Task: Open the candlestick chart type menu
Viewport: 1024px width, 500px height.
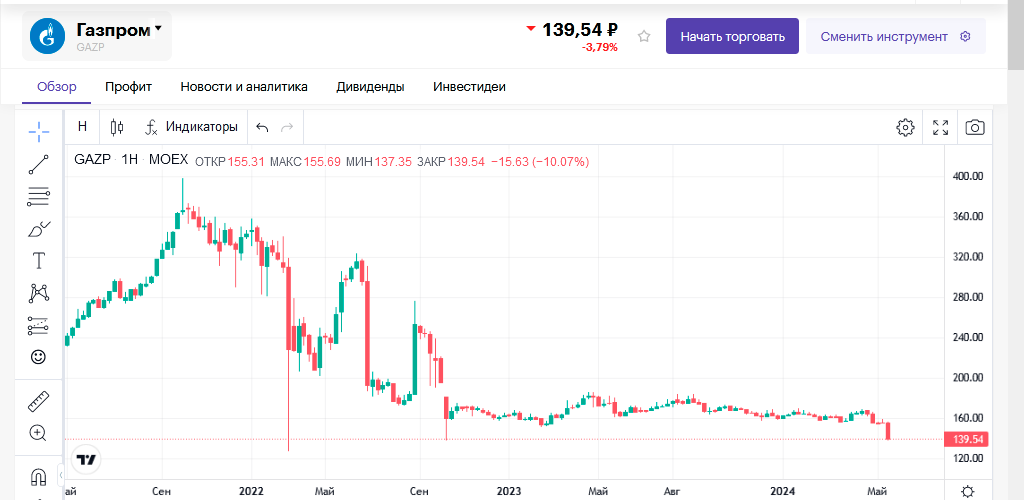Action: 117,127
